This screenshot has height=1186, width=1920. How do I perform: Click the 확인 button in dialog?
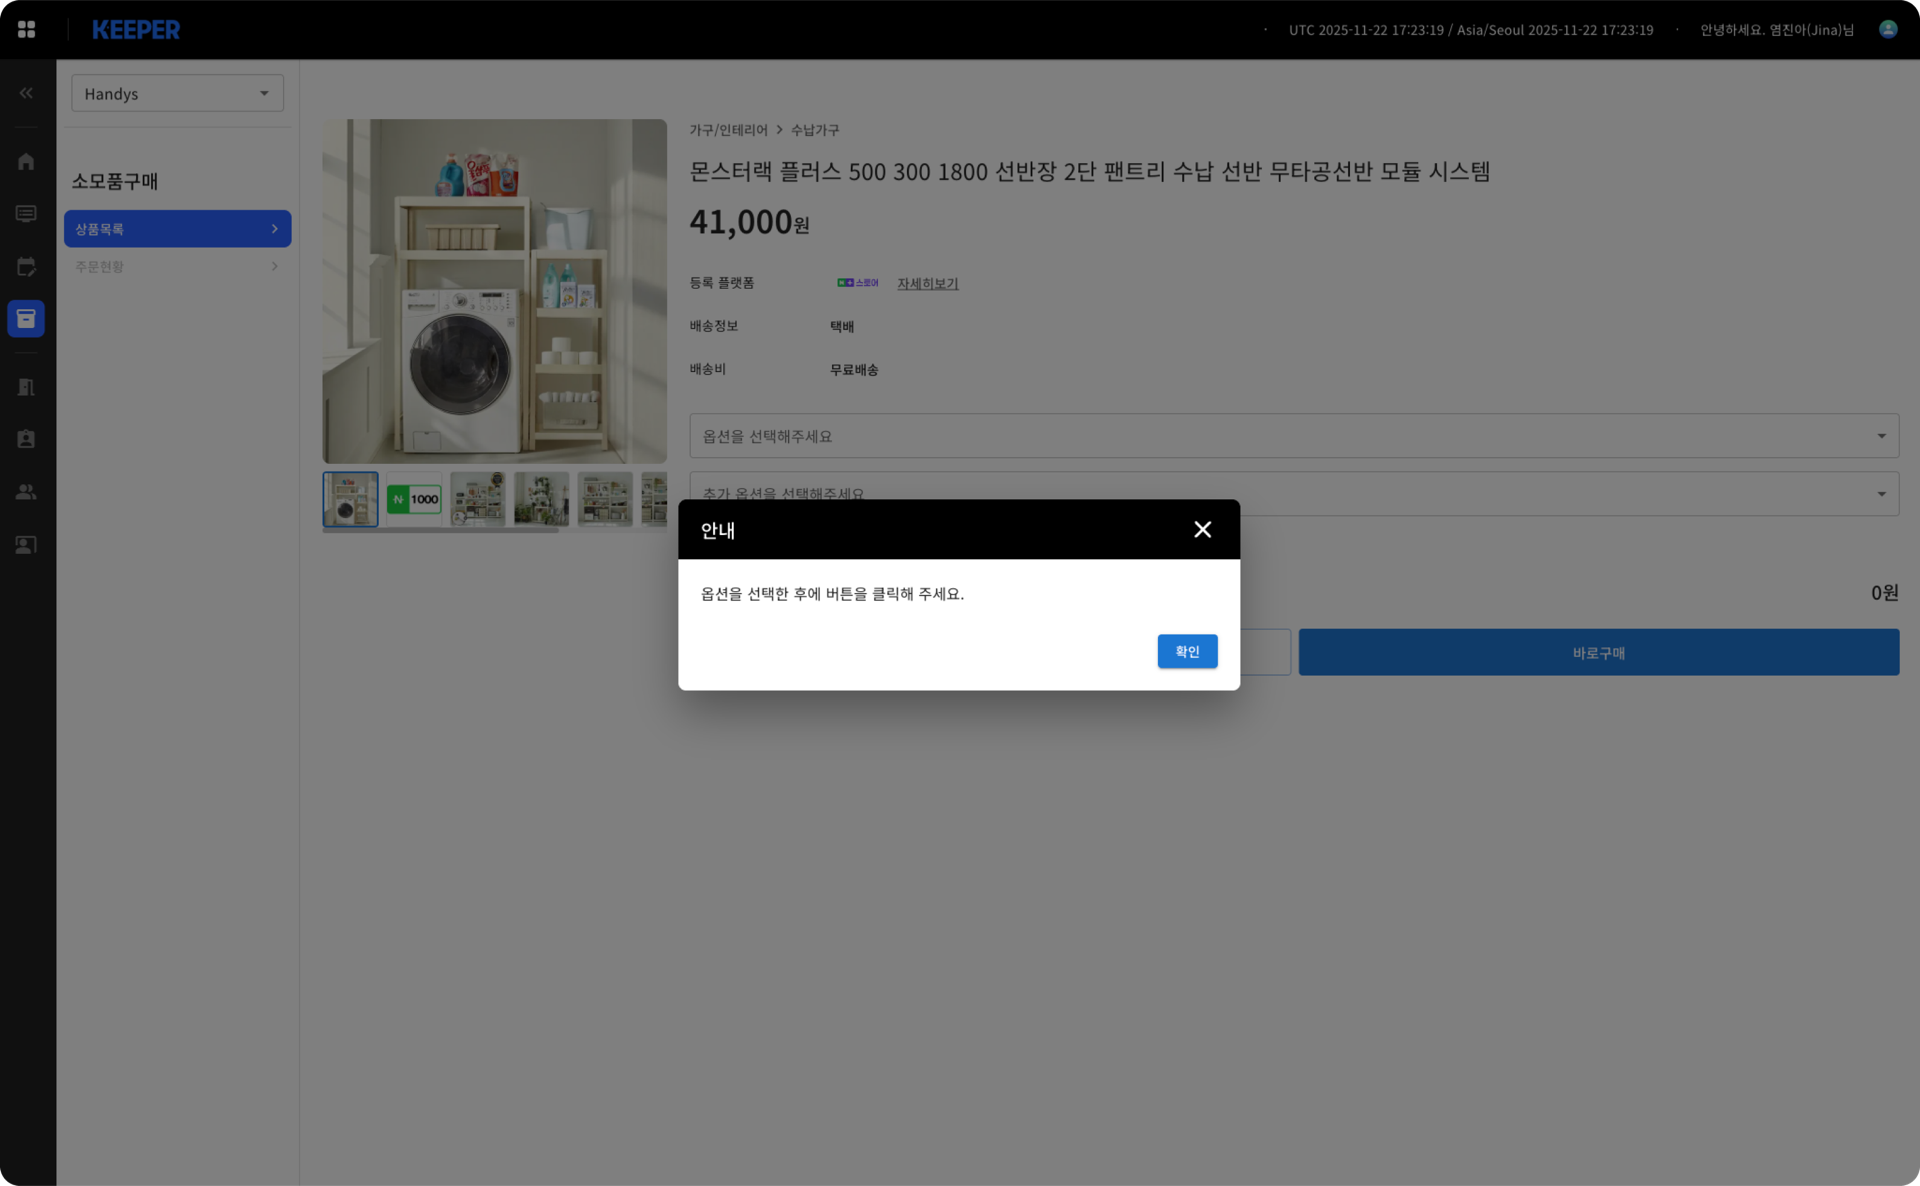pos(1187,652)
